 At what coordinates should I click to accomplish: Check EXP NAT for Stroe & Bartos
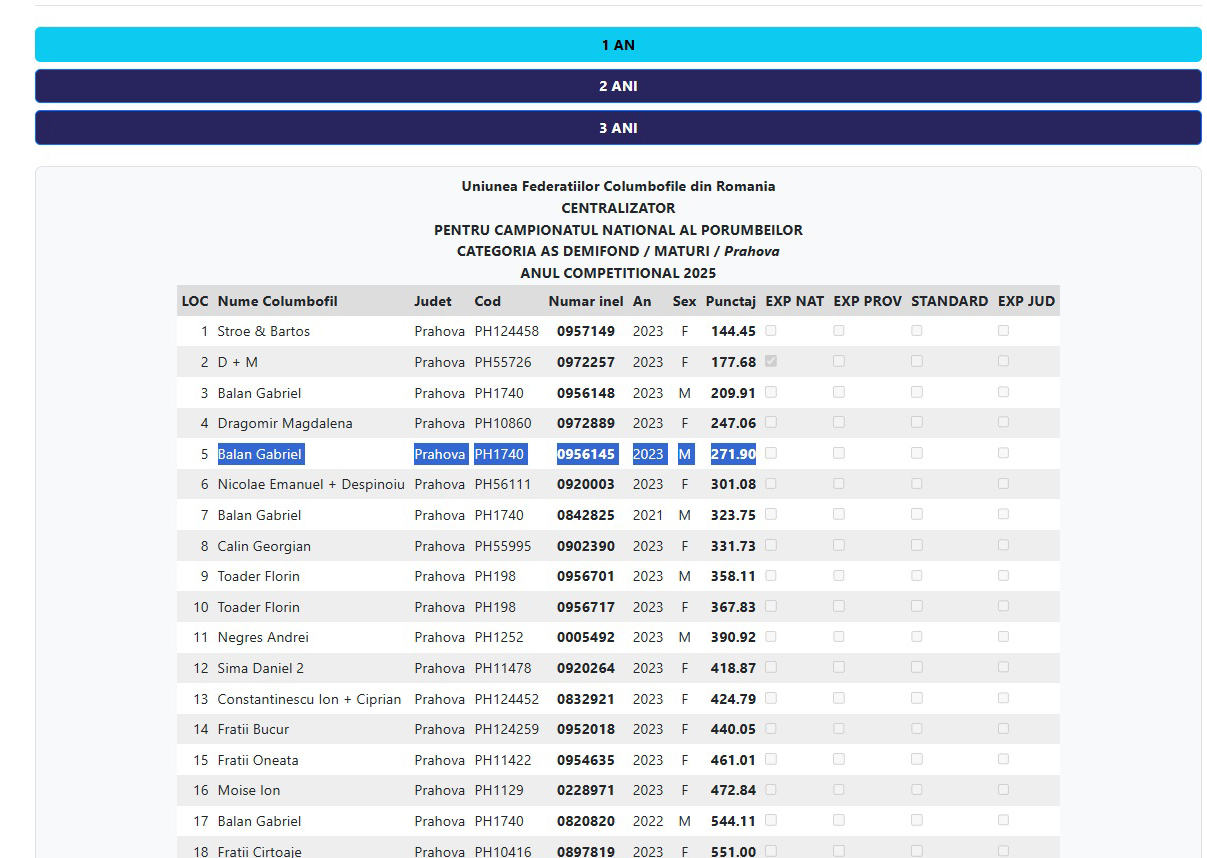771,330
